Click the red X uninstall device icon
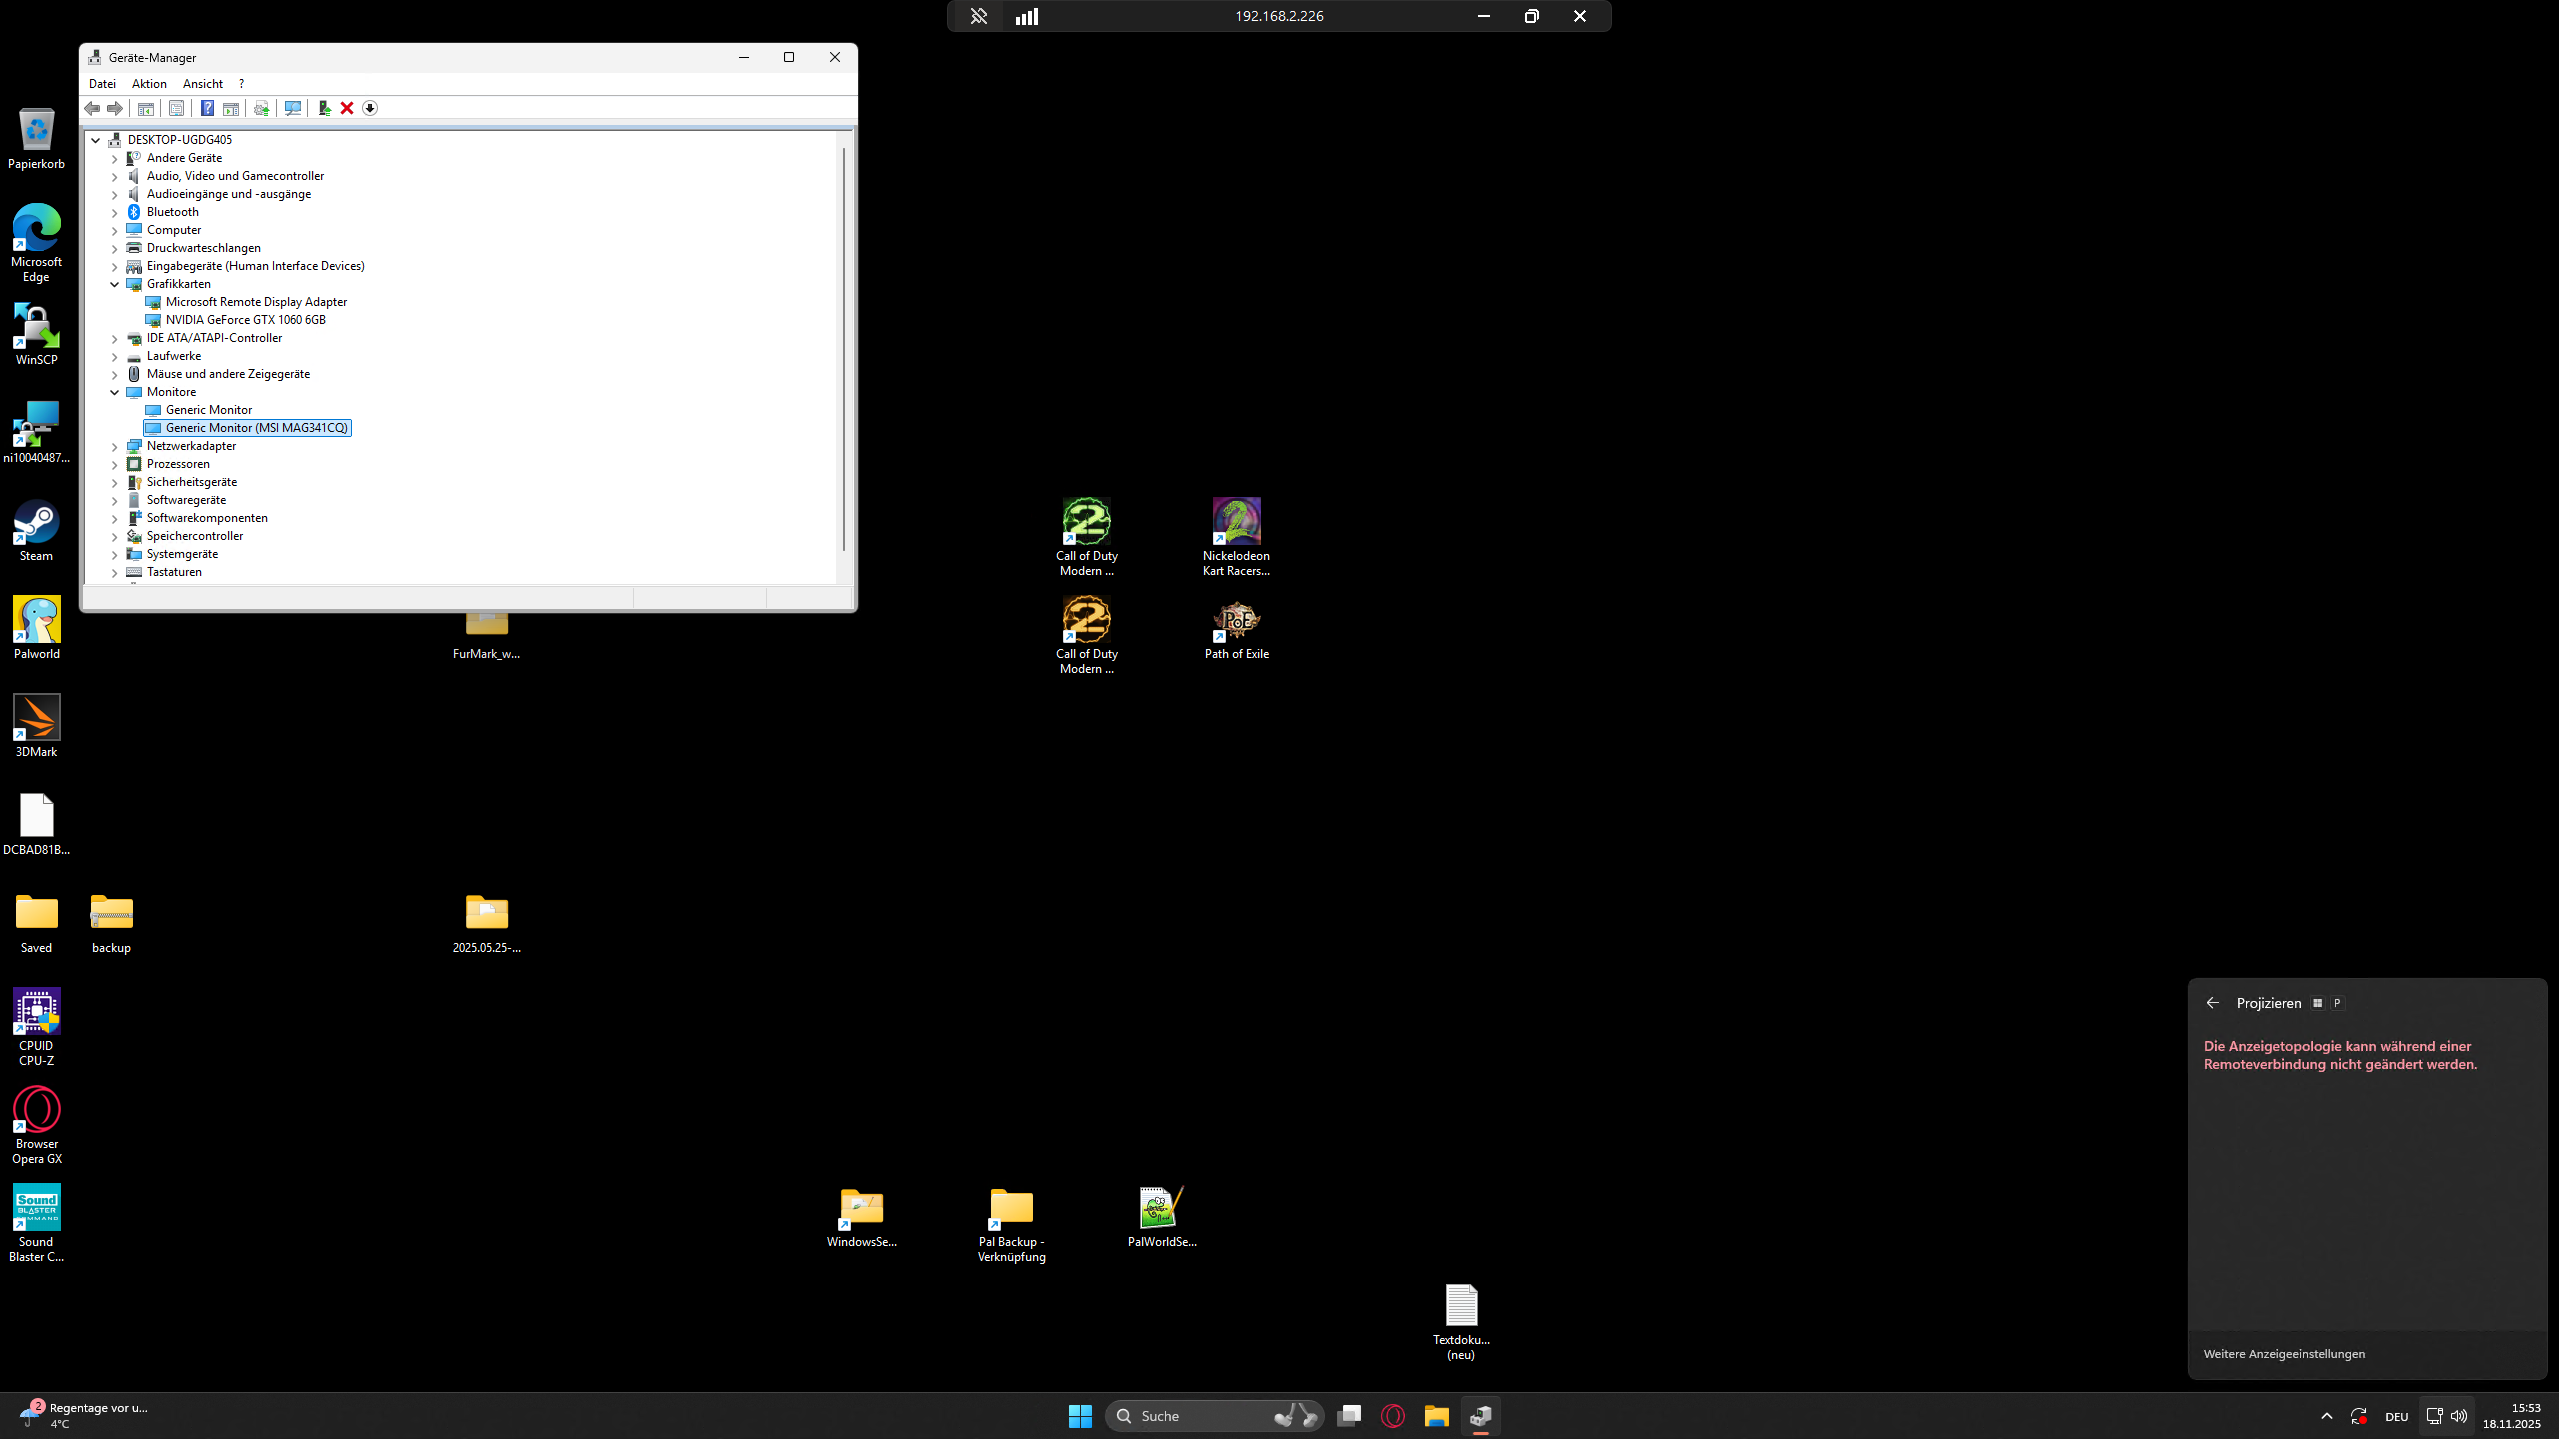The image size is (2559, 1439). [347, 108]
